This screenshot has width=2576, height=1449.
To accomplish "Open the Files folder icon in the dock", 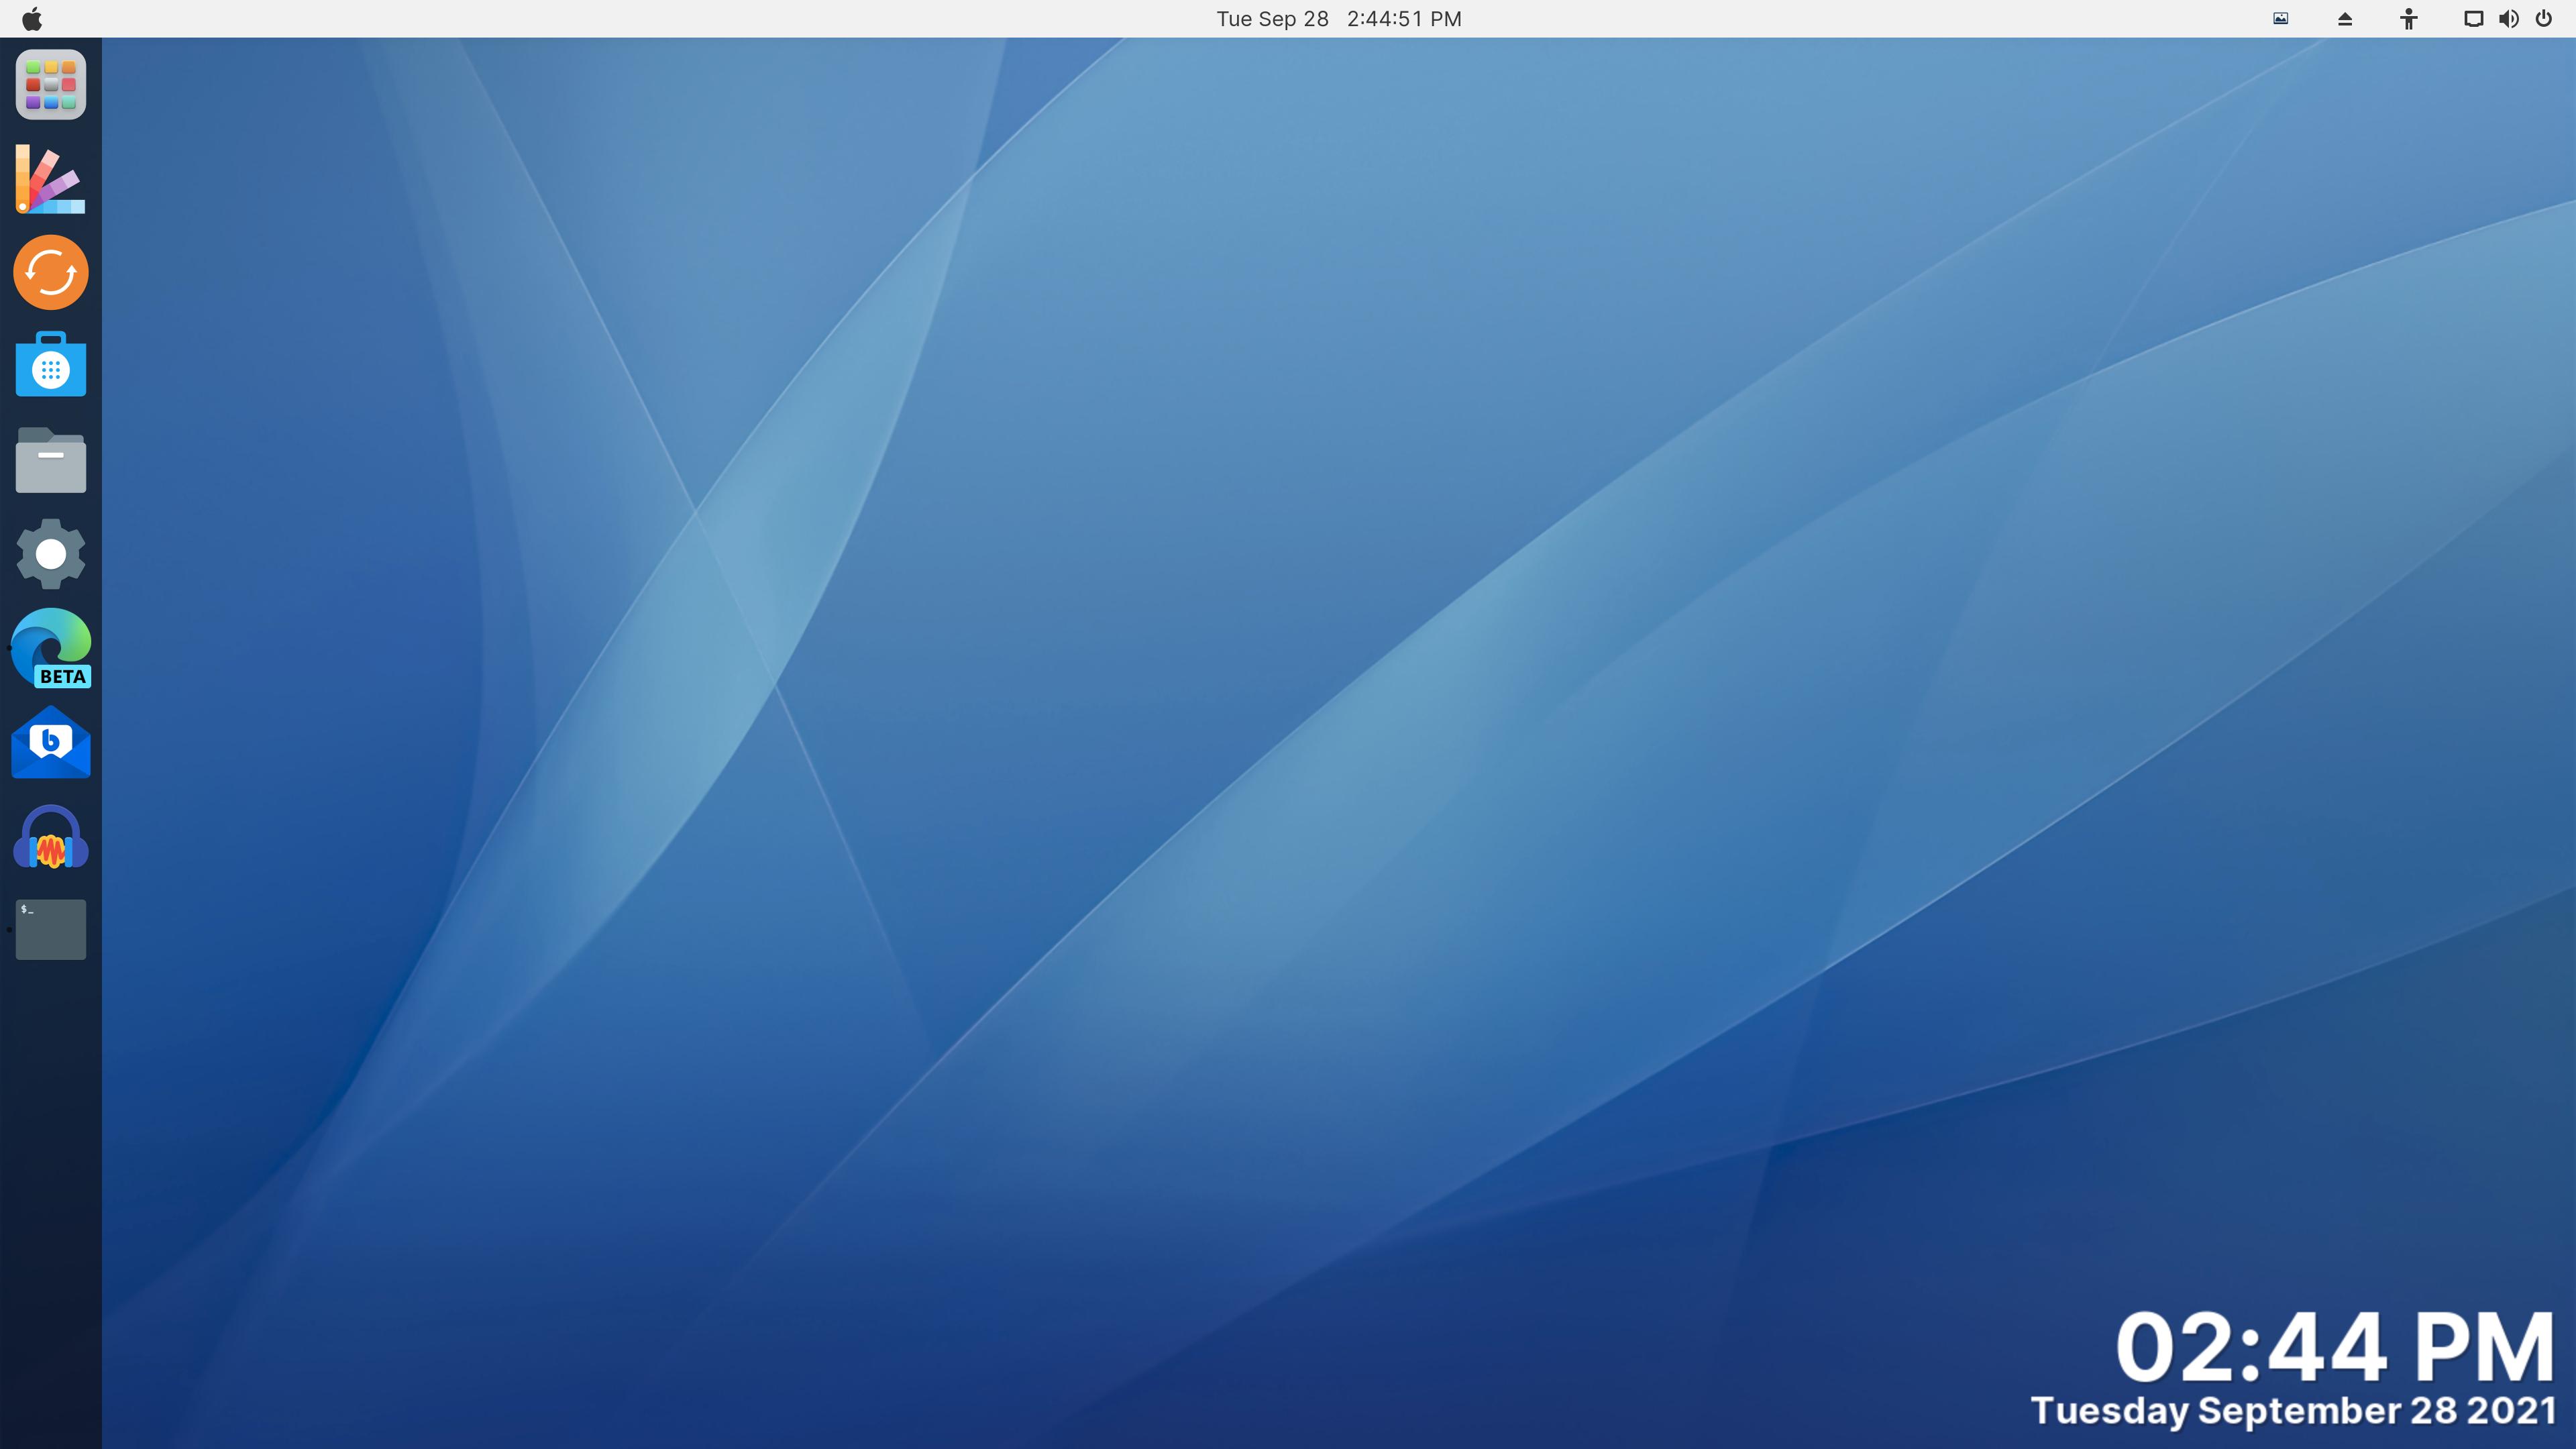I will pyautogui.click(x=51, y=460).
